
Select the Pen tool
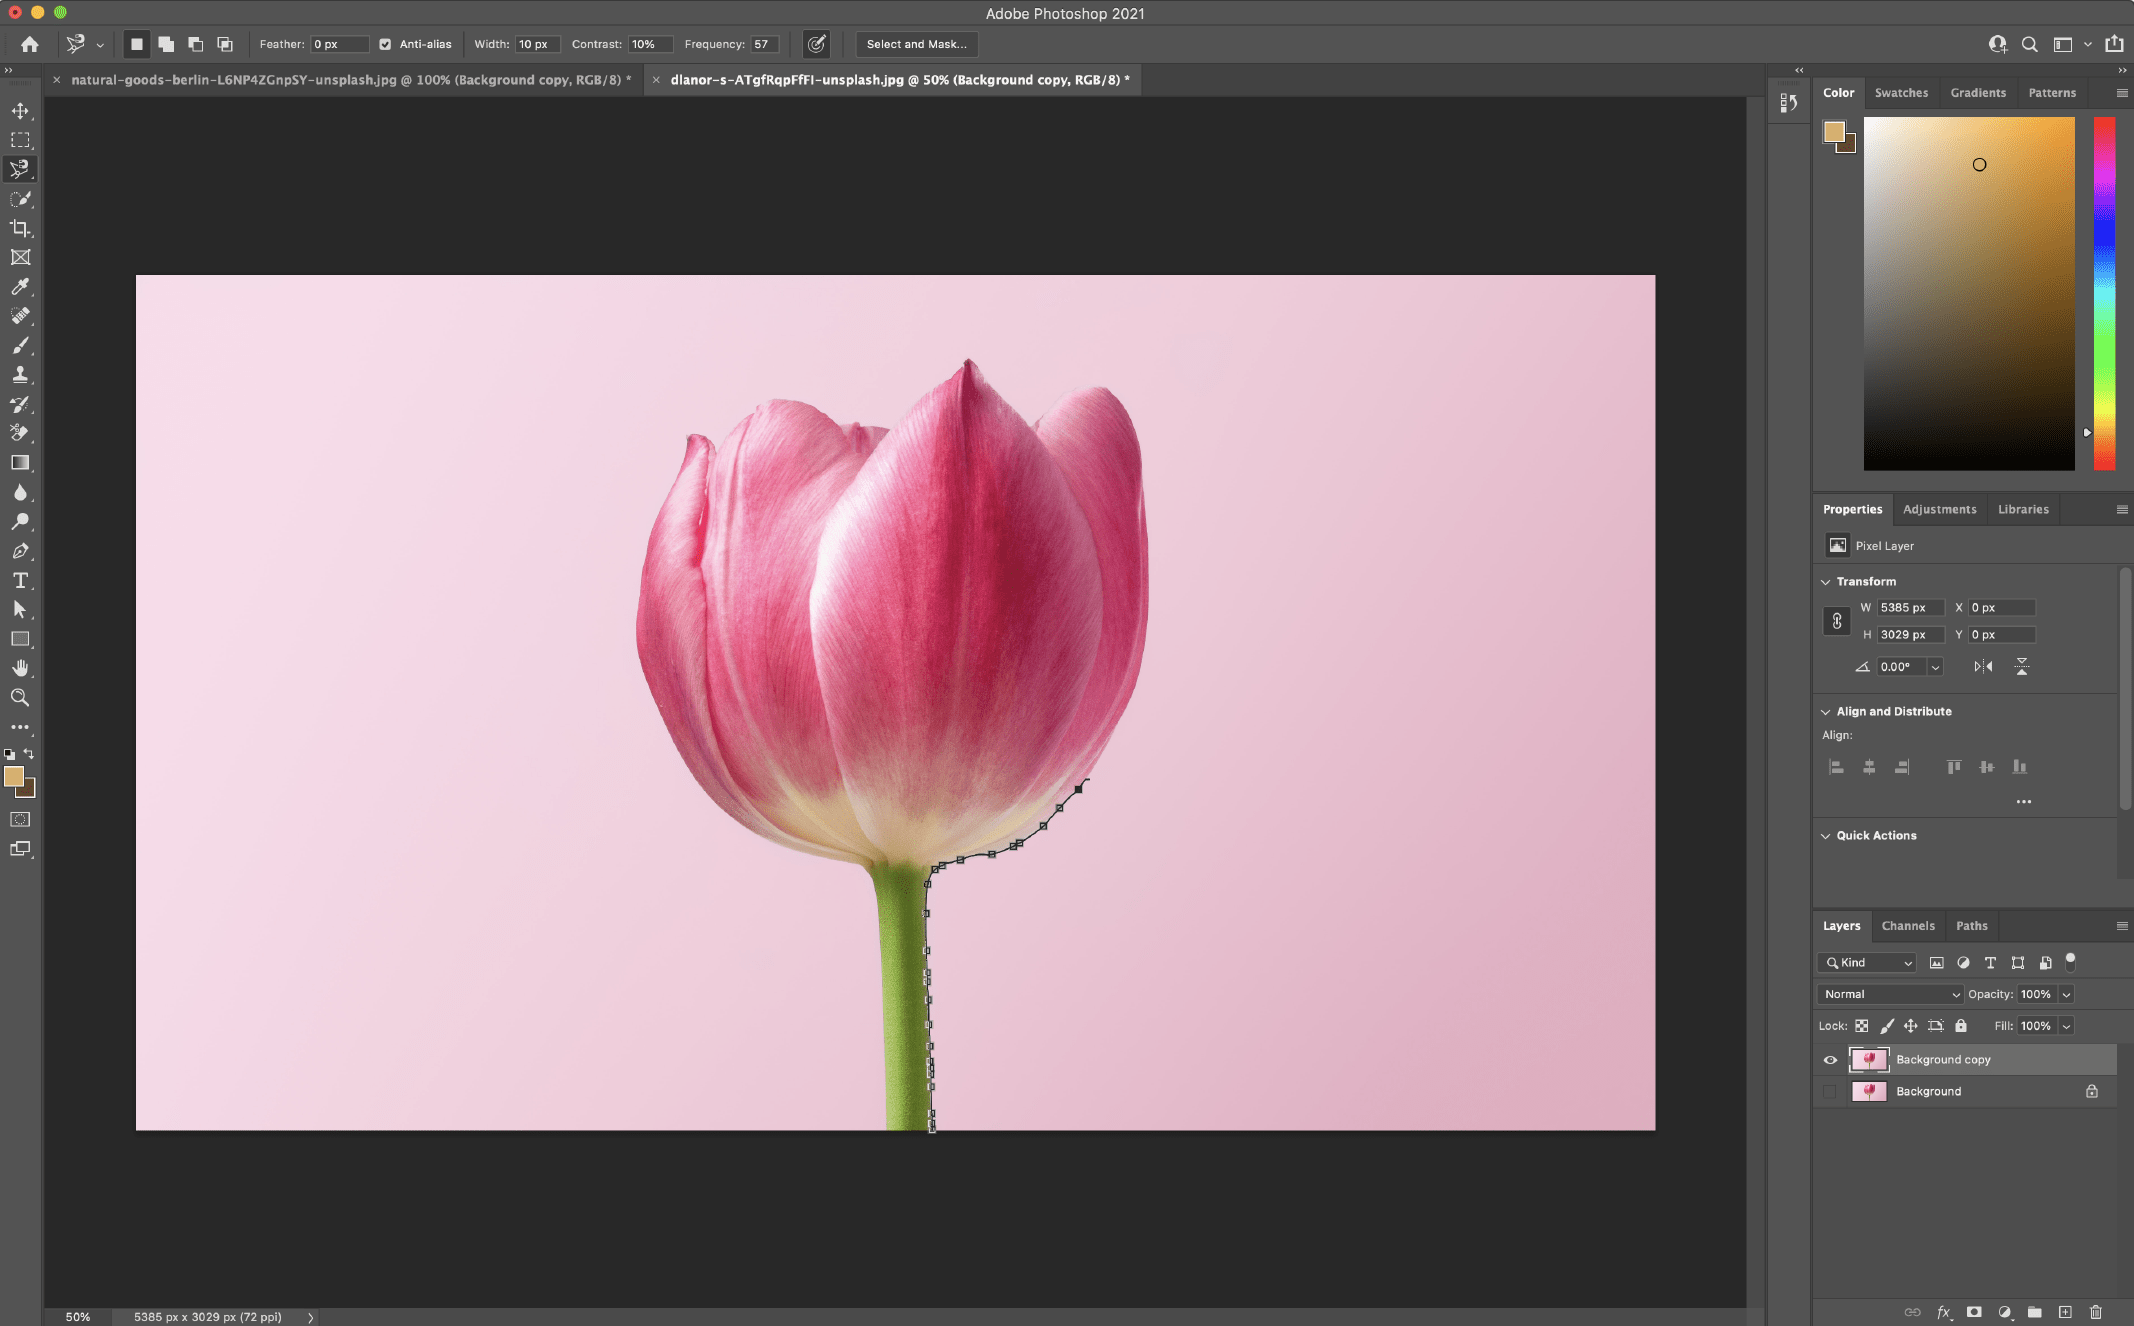coord(20,550)
